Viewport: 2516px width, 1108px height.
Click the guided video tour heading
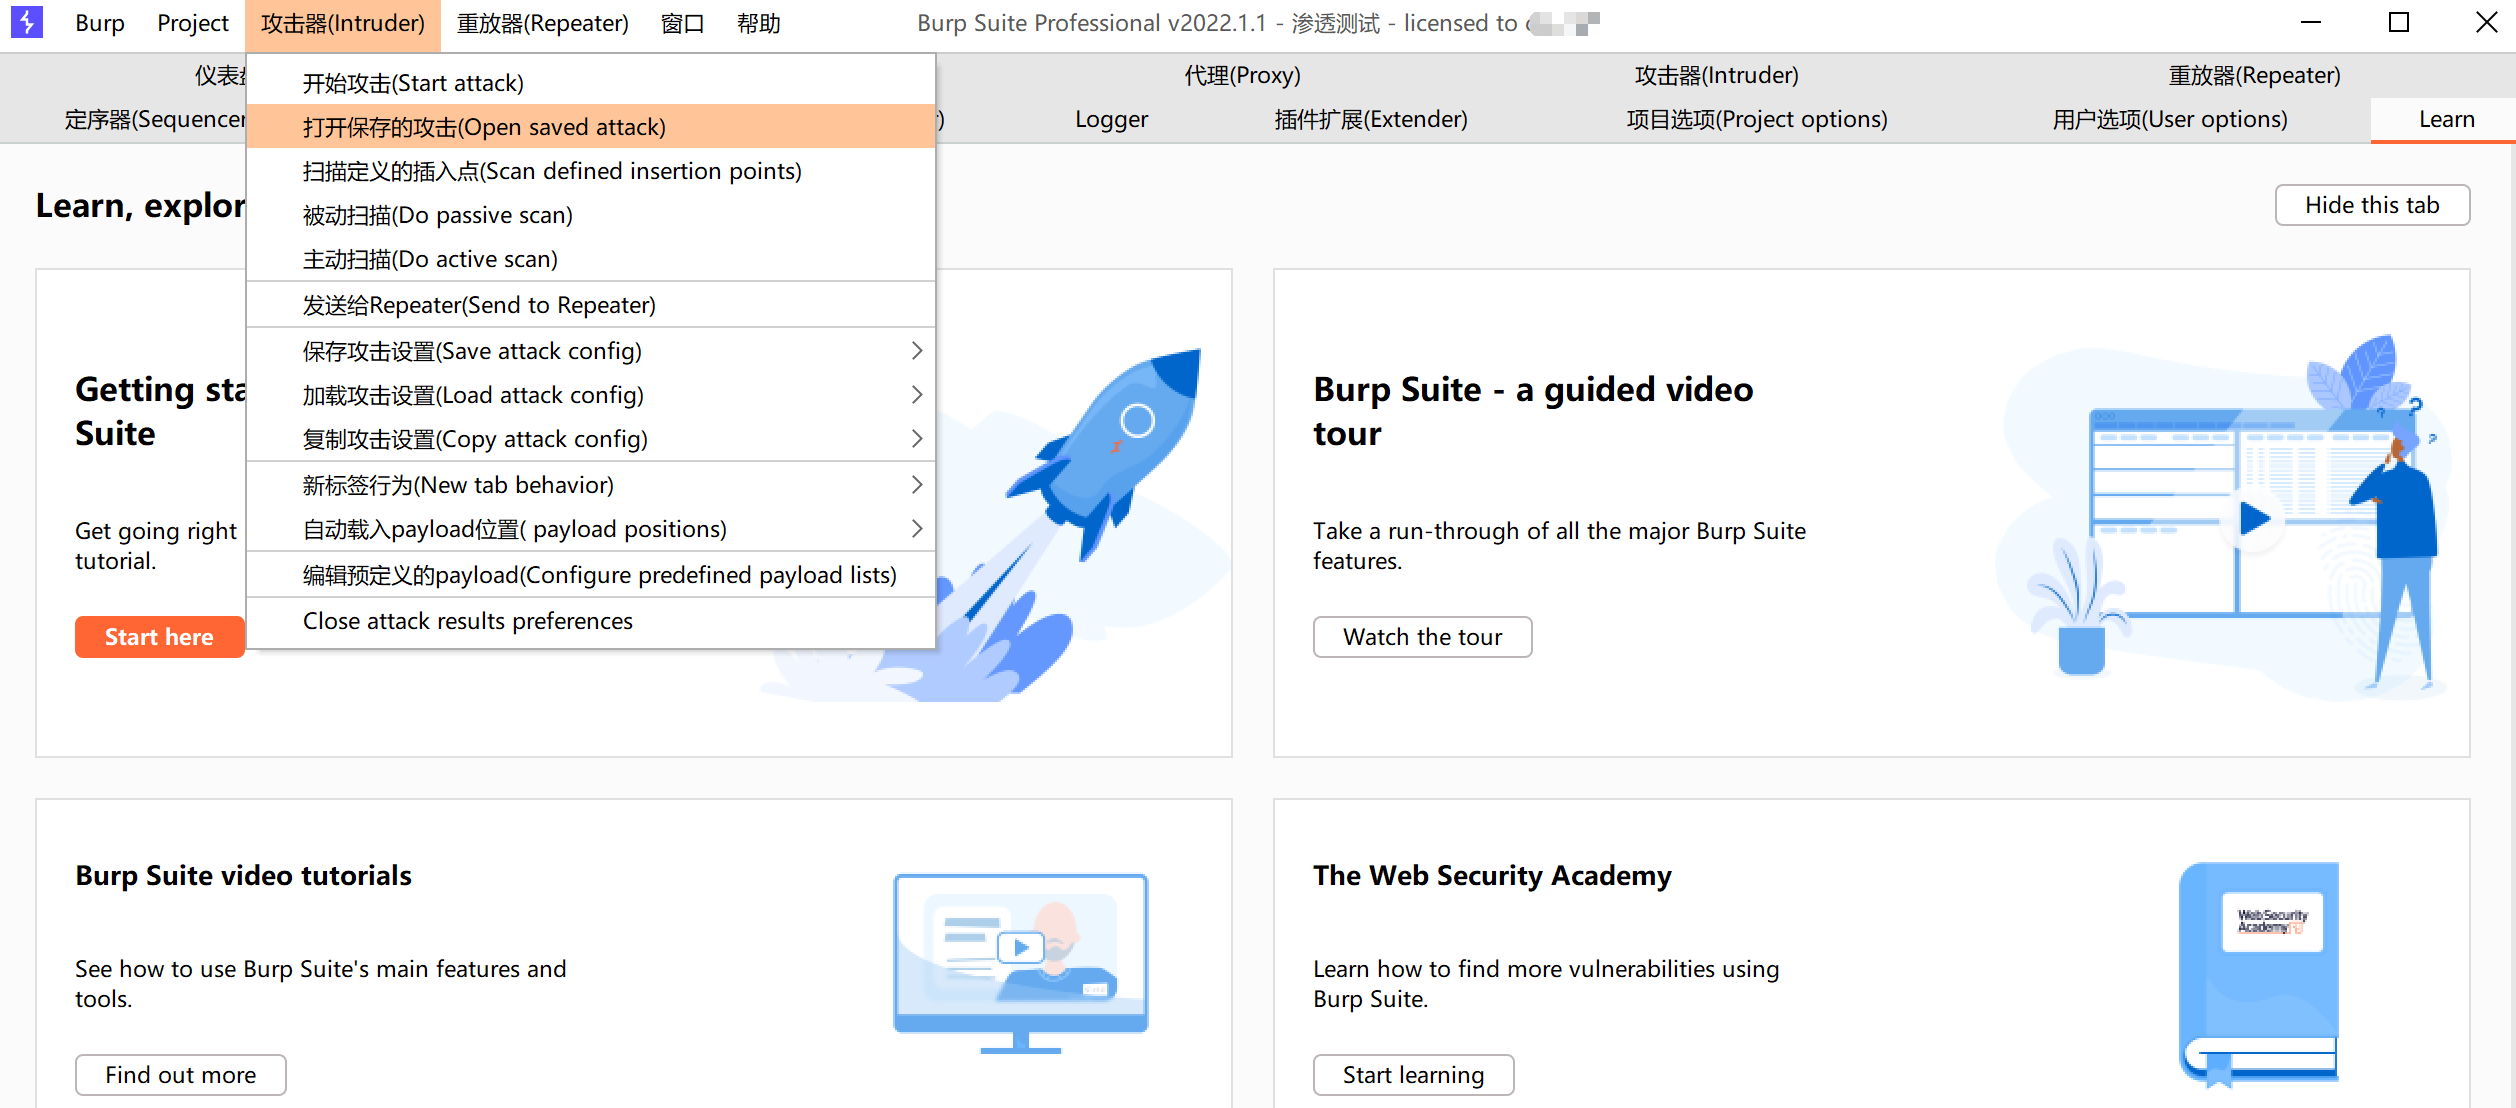[1533, 411]
